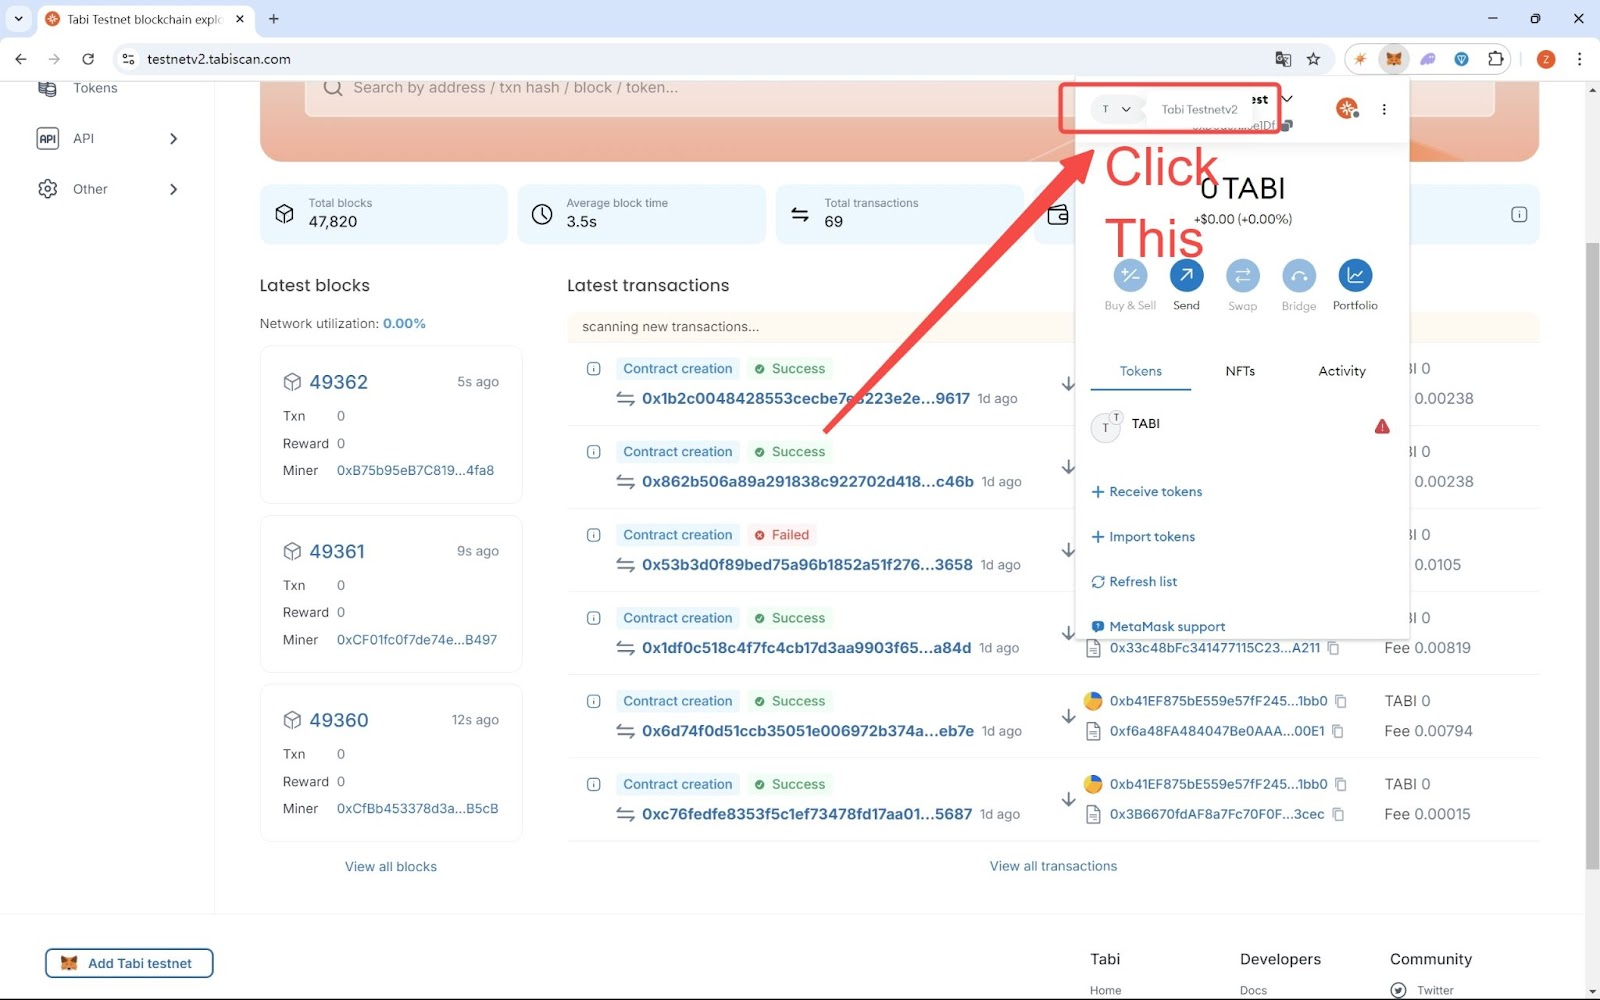Screen dimensions: 1600x1000
Task: Click MetaMask Bridge icon
Action: 1299,275
